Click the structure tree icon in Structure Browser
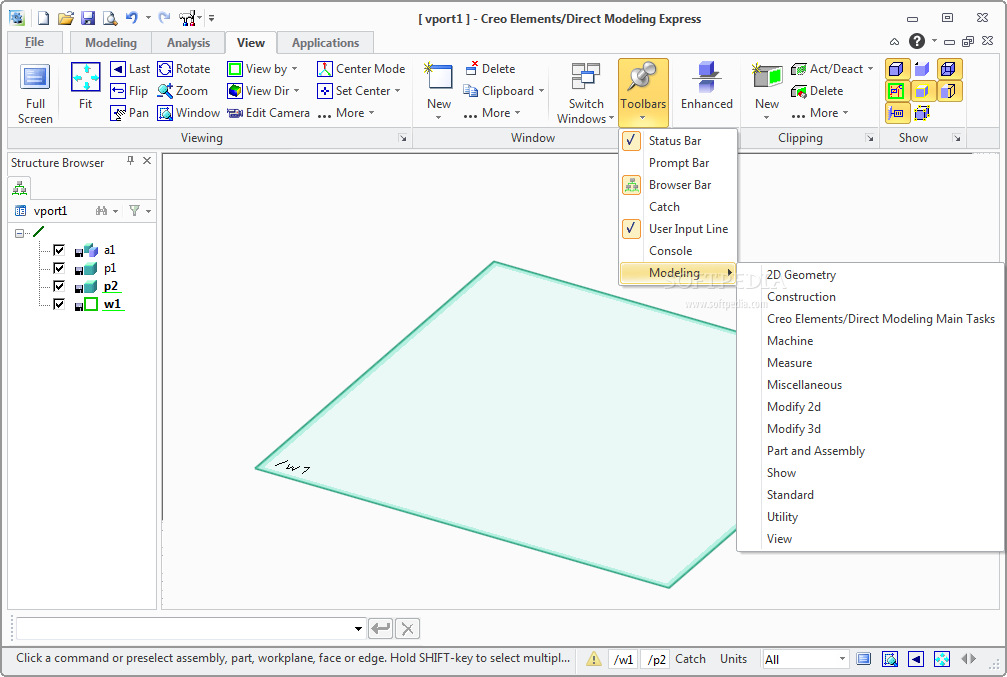This screenshot has height=677, width=1007. (20, 188)
